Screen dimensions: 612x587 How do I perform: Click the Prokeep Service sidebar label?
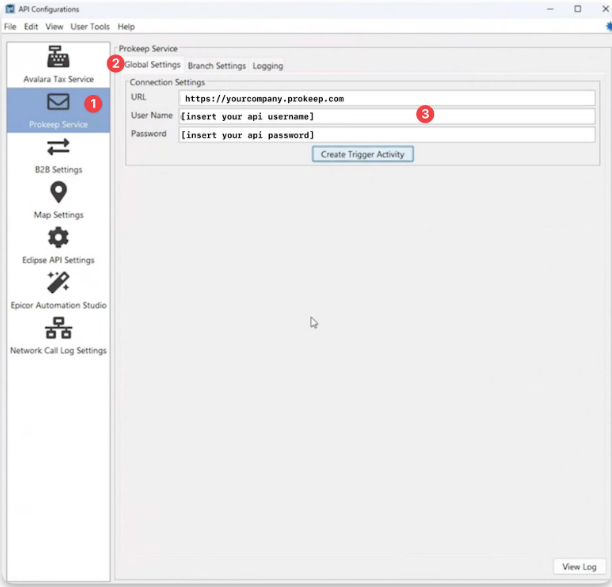tap(58, 125)
